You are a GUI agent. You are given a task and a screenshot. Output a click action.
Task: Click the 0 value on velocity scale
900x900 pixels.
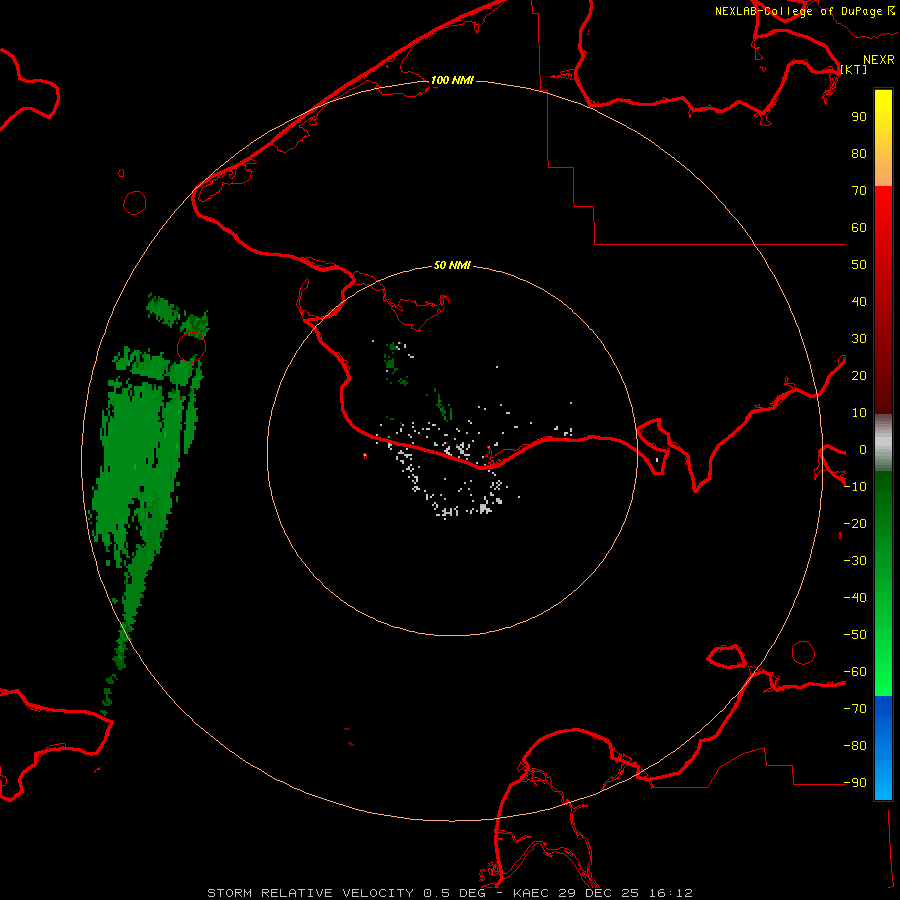tap(863, 449)
